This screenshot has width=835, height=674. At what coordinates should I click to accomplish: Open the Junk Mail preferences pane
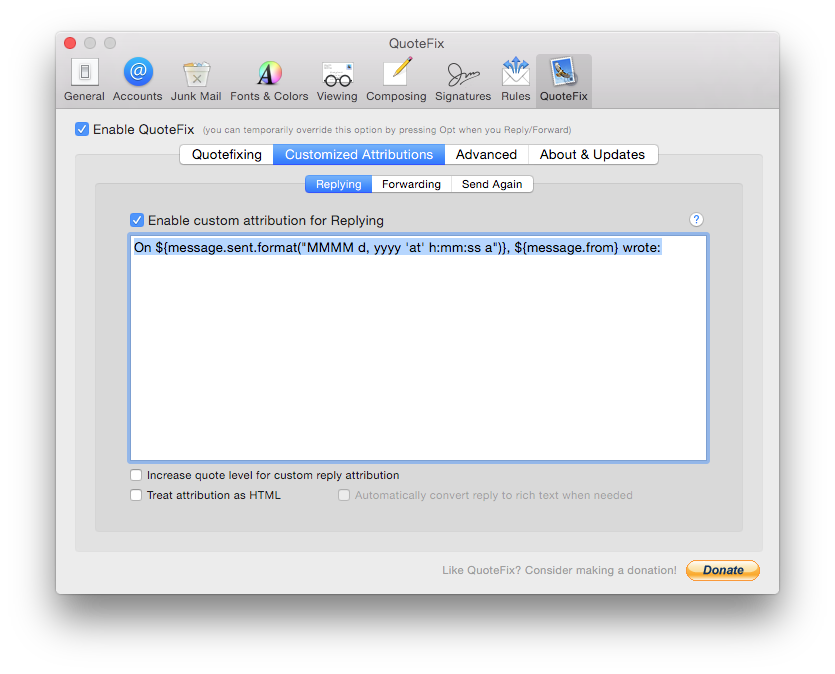click(x=196, y=80)
